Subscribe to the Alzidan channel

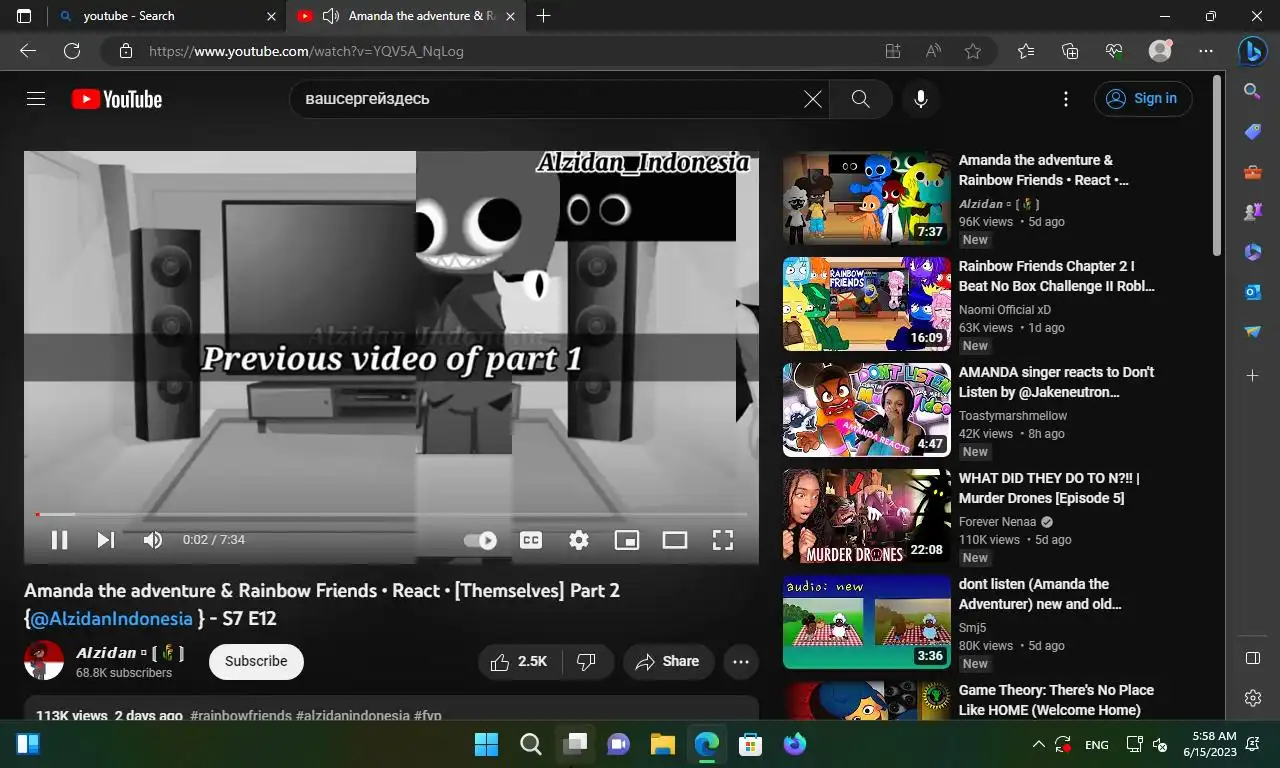[x=256, y=661]
